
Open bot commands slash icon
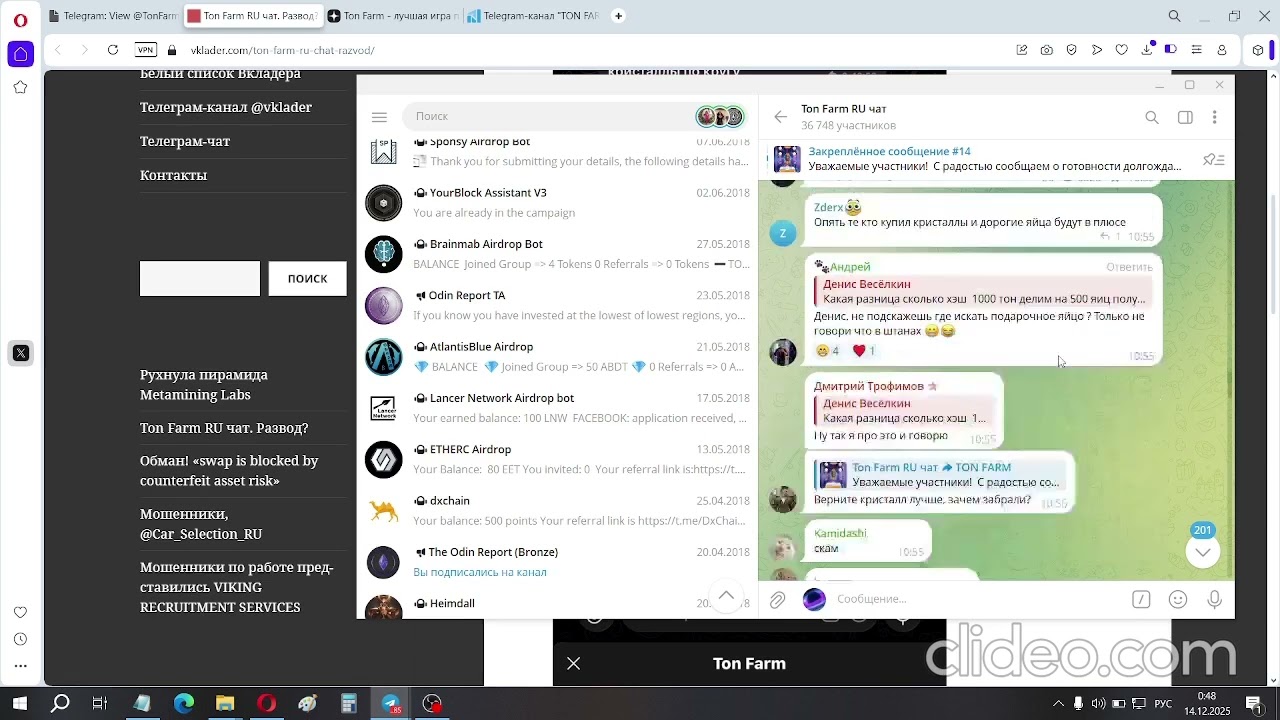tap(1141, 599)
